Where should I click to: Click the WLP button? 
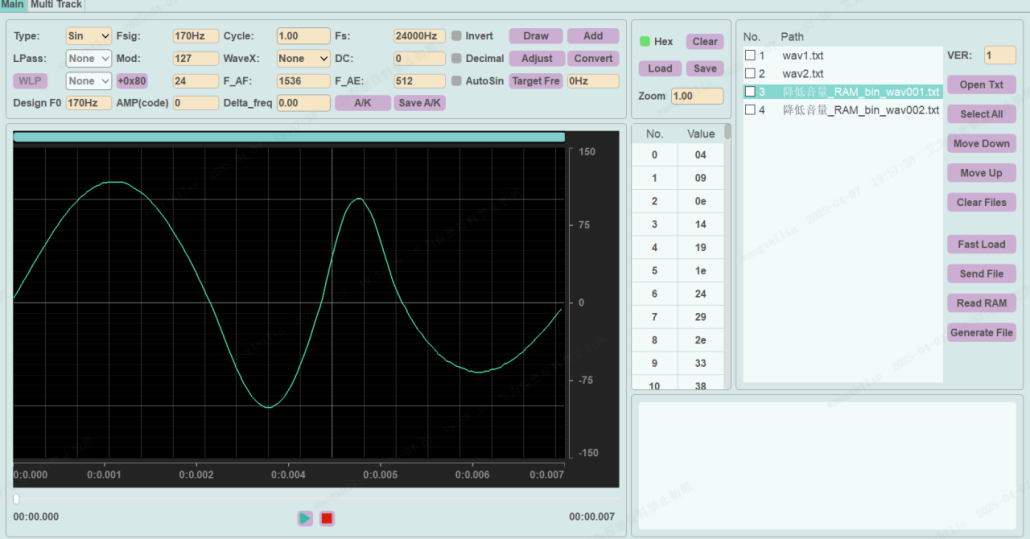click(x=30, y=81)
